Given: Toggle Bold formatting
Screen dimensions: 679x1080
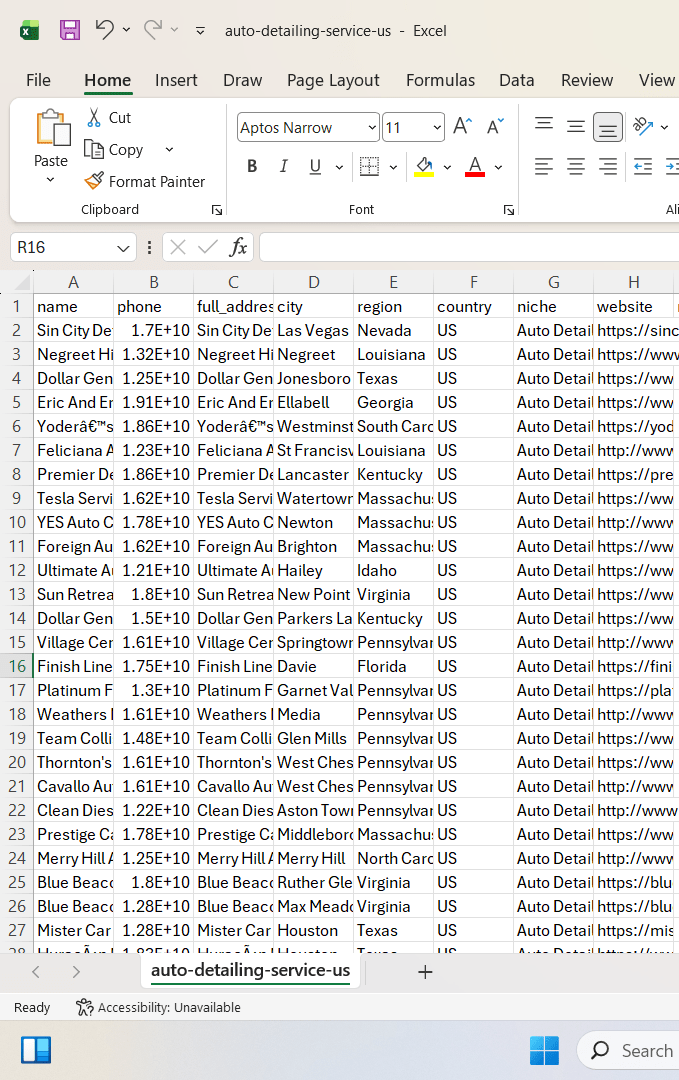Looking at the screenshot, I should 252,166.
